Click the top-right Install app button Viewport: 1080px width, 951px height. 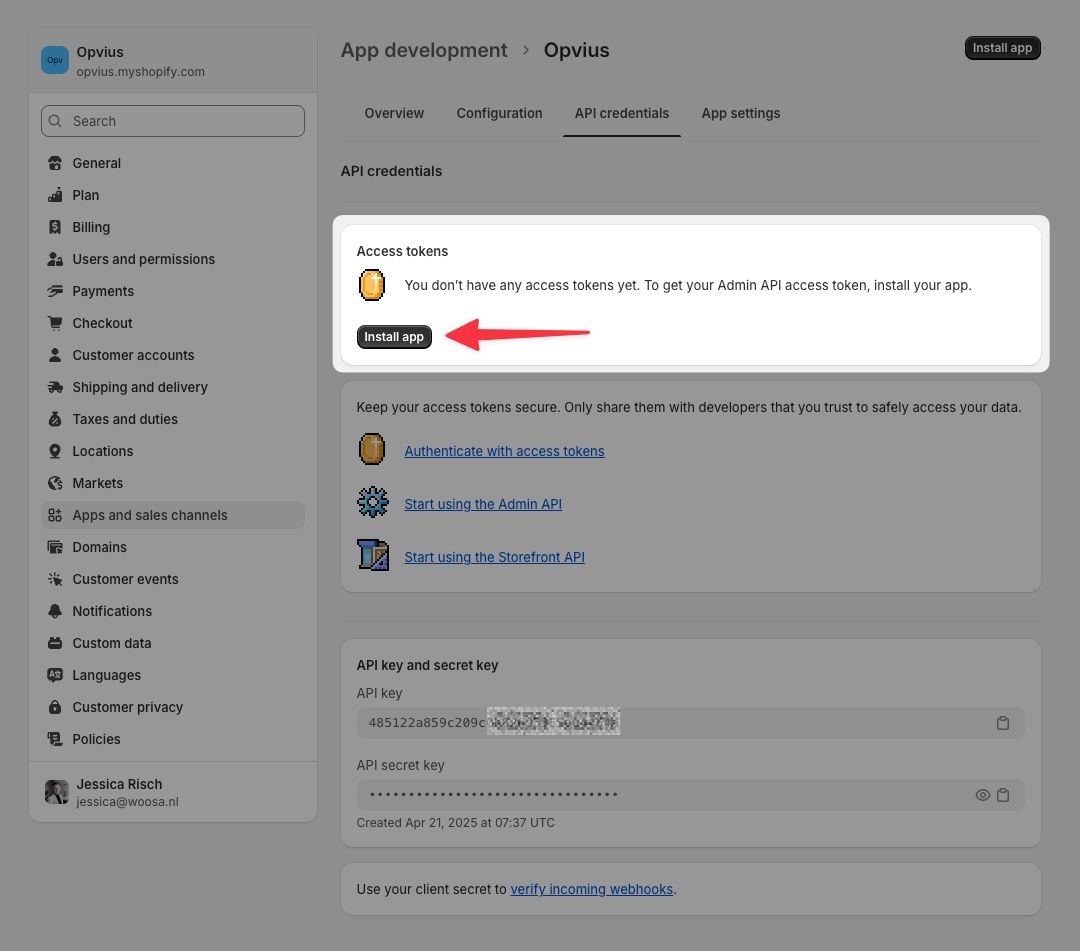pos(1002,48)
